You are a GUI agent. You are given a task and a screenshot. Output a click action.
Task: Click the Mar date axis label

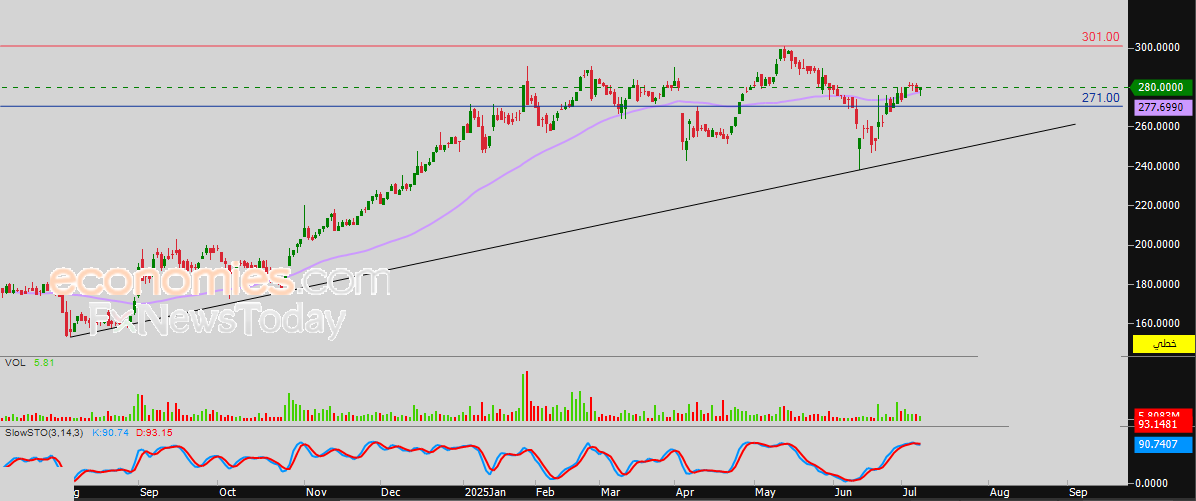pos(610,493)
